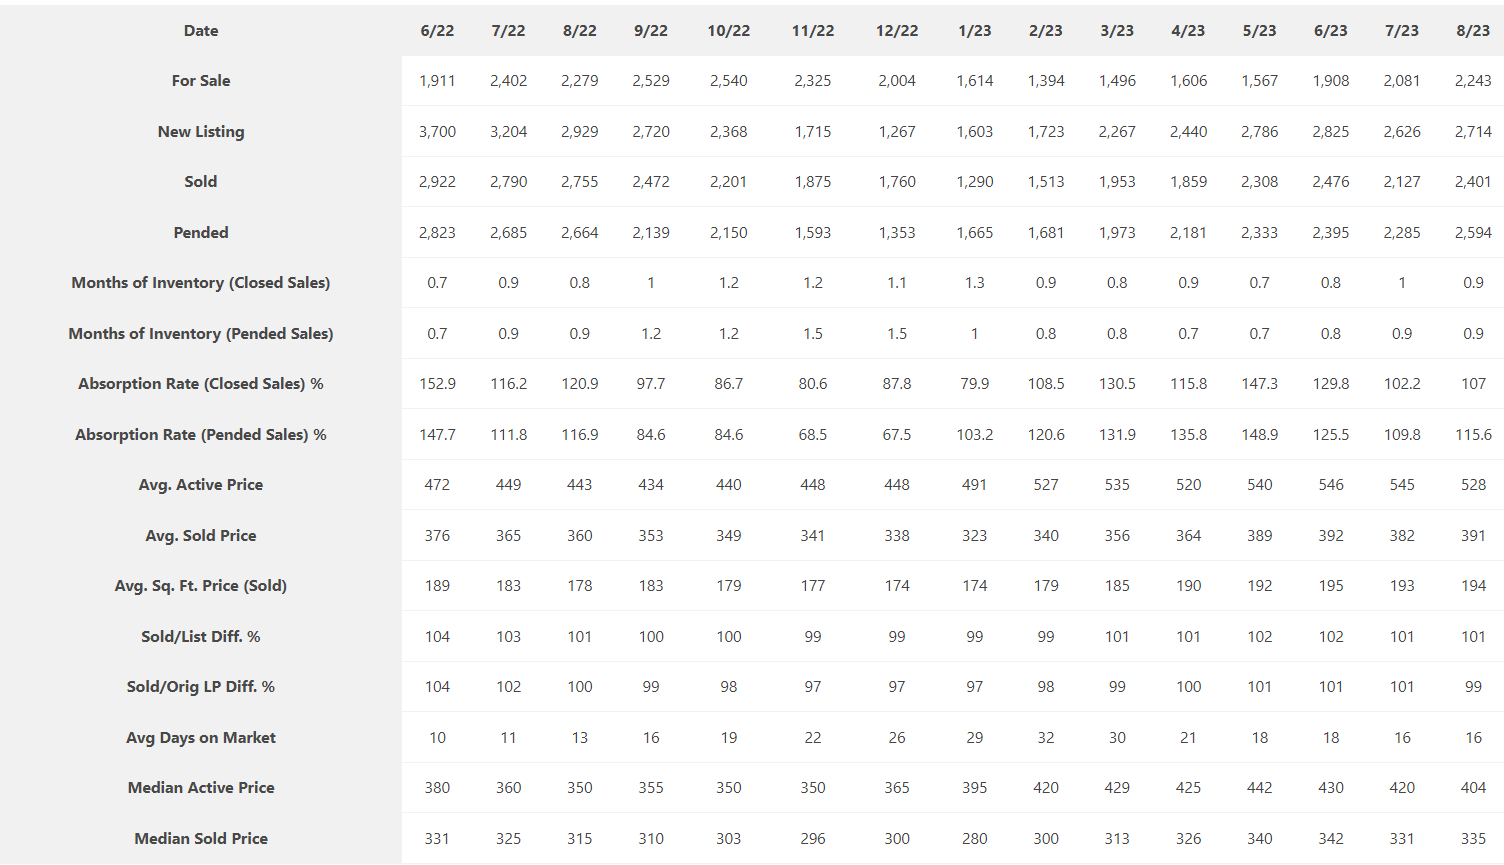Viewport: 1504px width, 865px height.
Task: Select the Median Active Price value 442
Action: tap(1260, 788)
